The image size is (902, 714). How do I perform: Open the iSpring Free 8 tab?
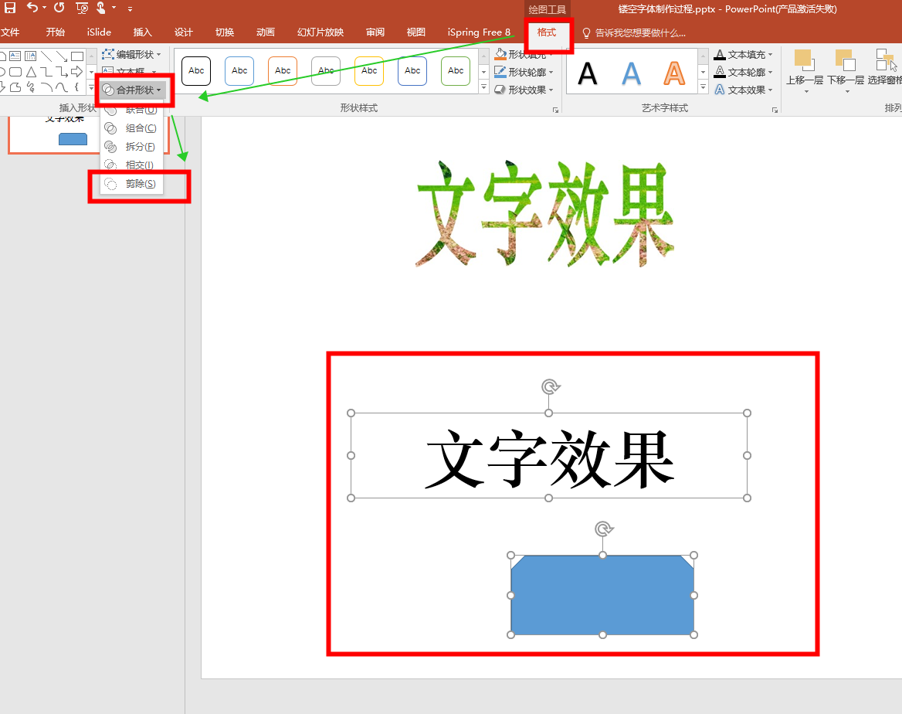(479, 32)
